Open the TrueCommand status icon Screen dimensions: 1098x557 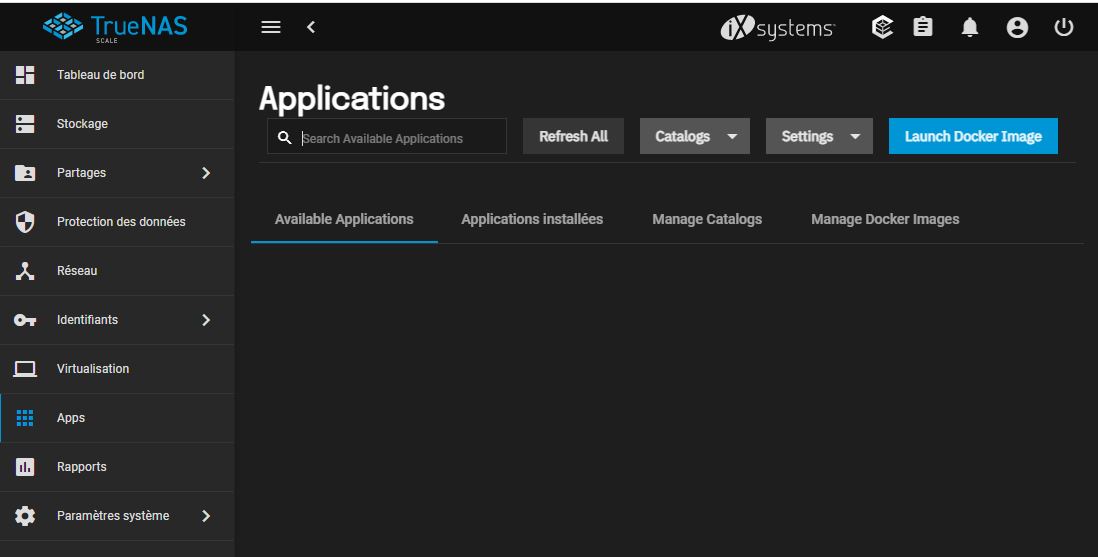tap(882, 27)
